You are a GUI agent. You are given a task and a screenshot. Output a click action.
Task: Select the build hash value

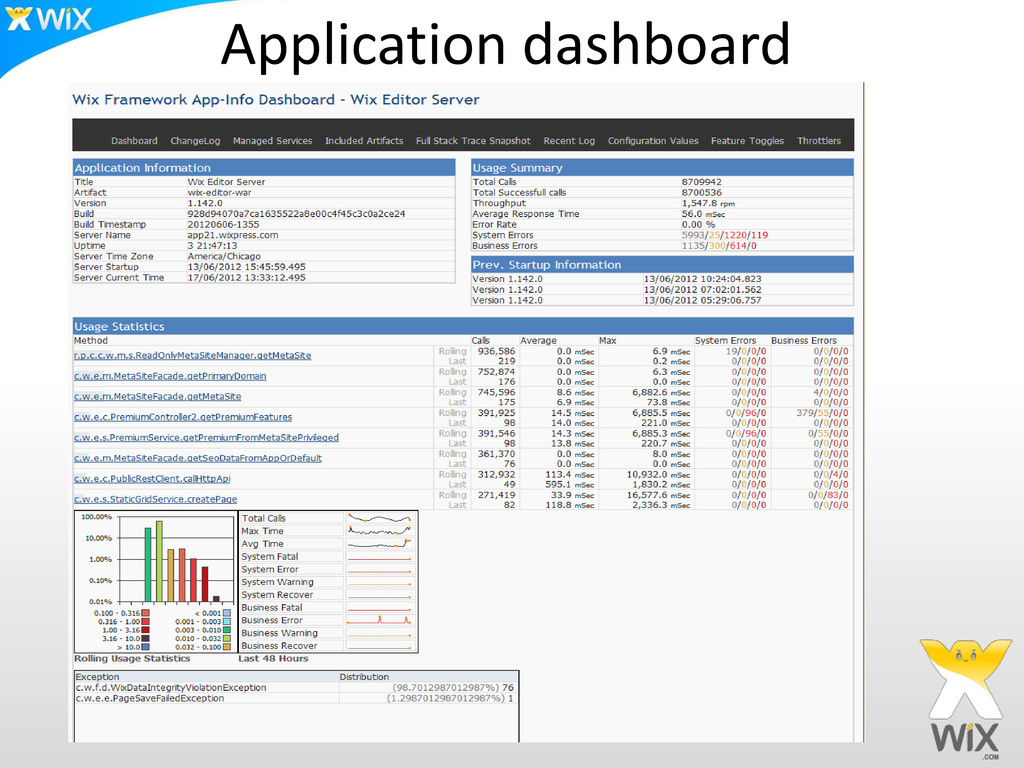tap(296, 214)
